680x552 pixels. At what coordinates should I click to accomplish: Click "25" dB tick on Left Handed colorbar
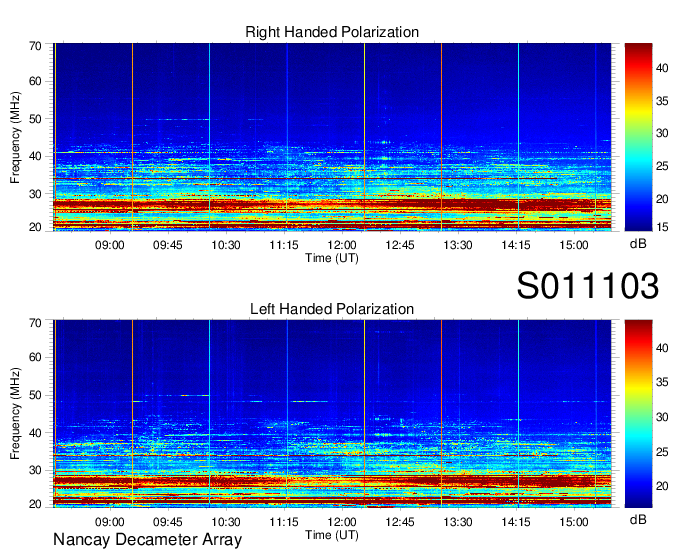662,452
